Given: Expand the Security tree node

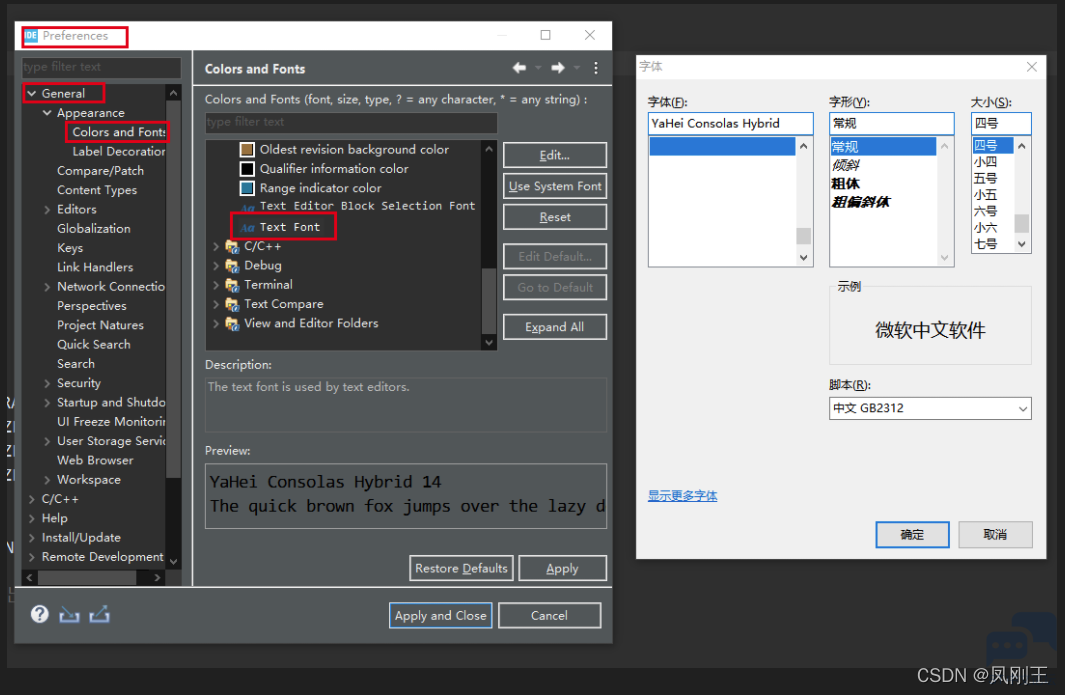Looking at the screenshot, I should click(47, 383).
